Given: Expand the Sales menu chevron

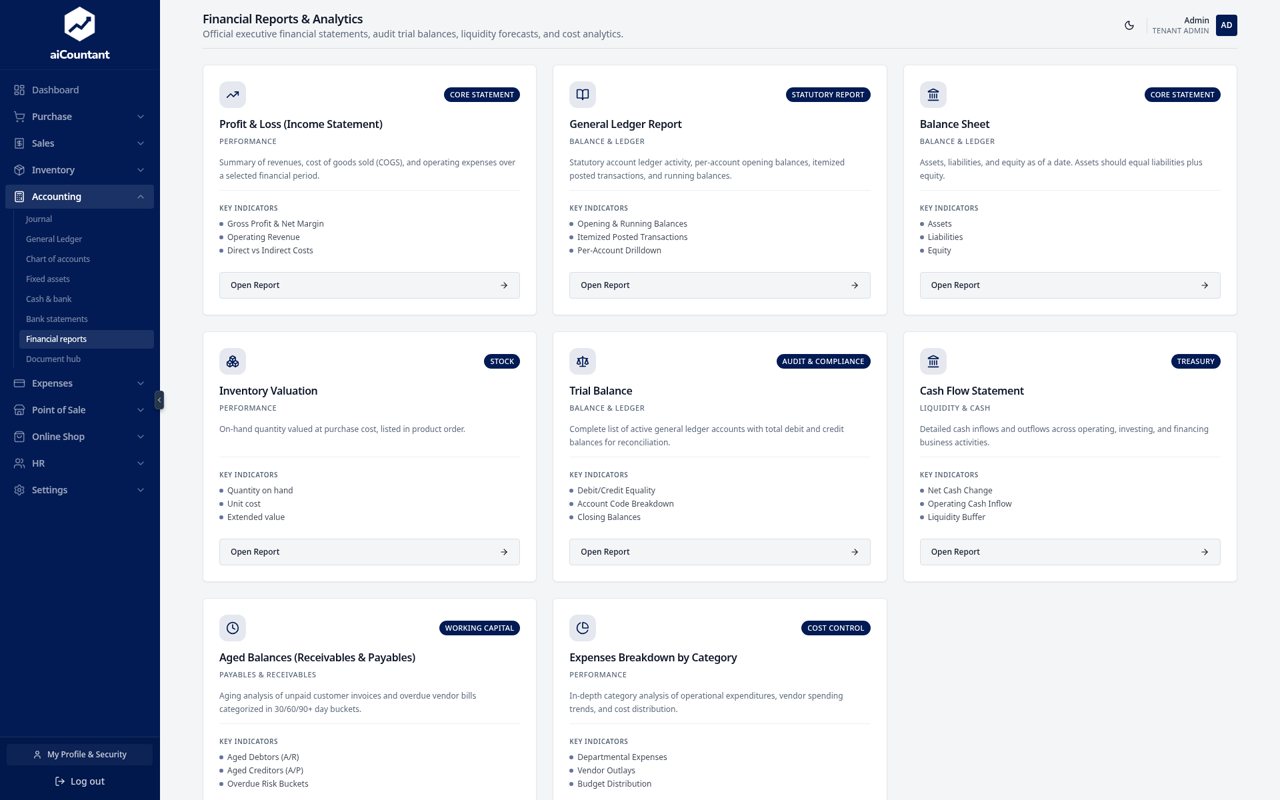Looking at the screenshot, I should coord(140,143).
